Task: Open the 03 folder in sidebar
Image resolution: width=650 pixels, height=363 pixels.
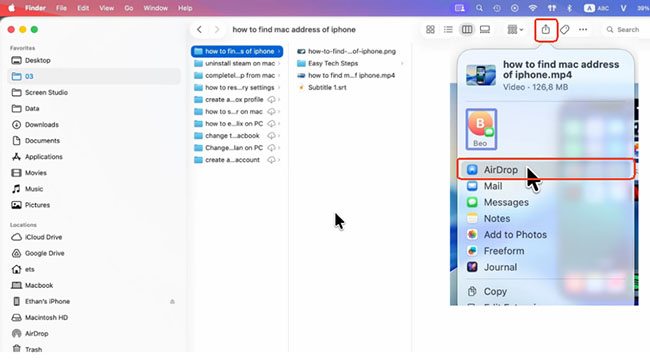Action: click(94, 76)
